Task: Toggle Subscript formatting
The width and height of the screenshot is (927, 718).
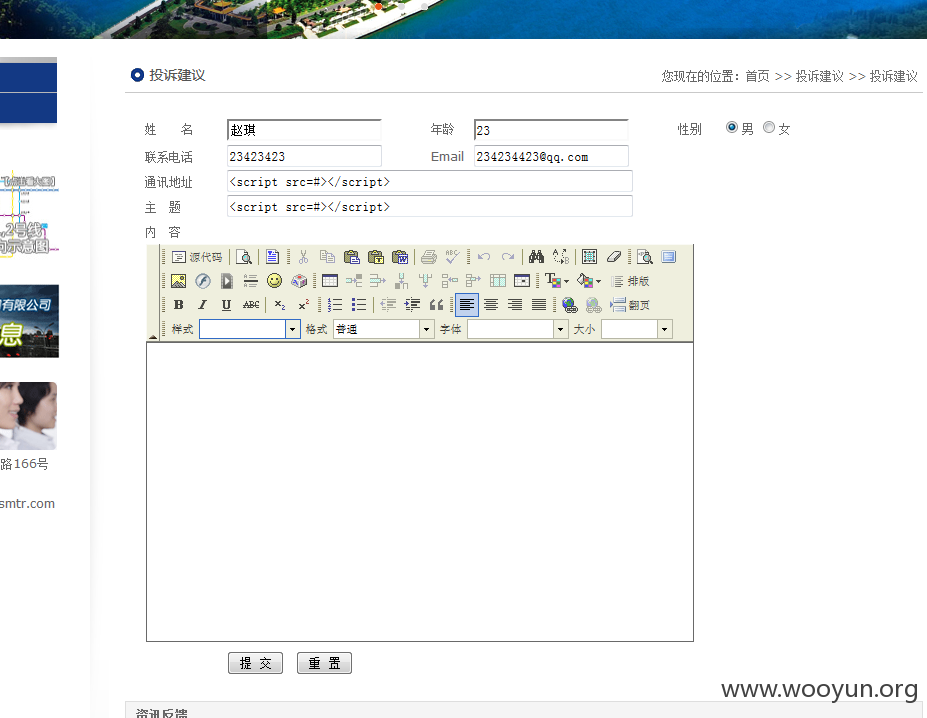Action: [280, 305]
